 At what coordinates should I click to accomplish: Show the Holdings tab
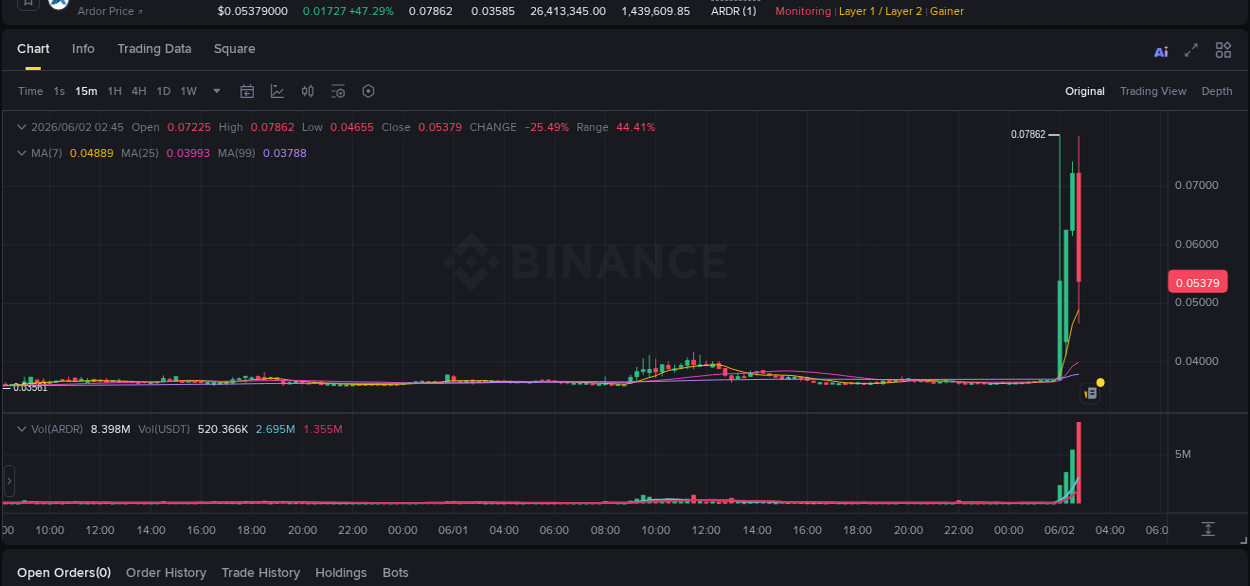341,573
